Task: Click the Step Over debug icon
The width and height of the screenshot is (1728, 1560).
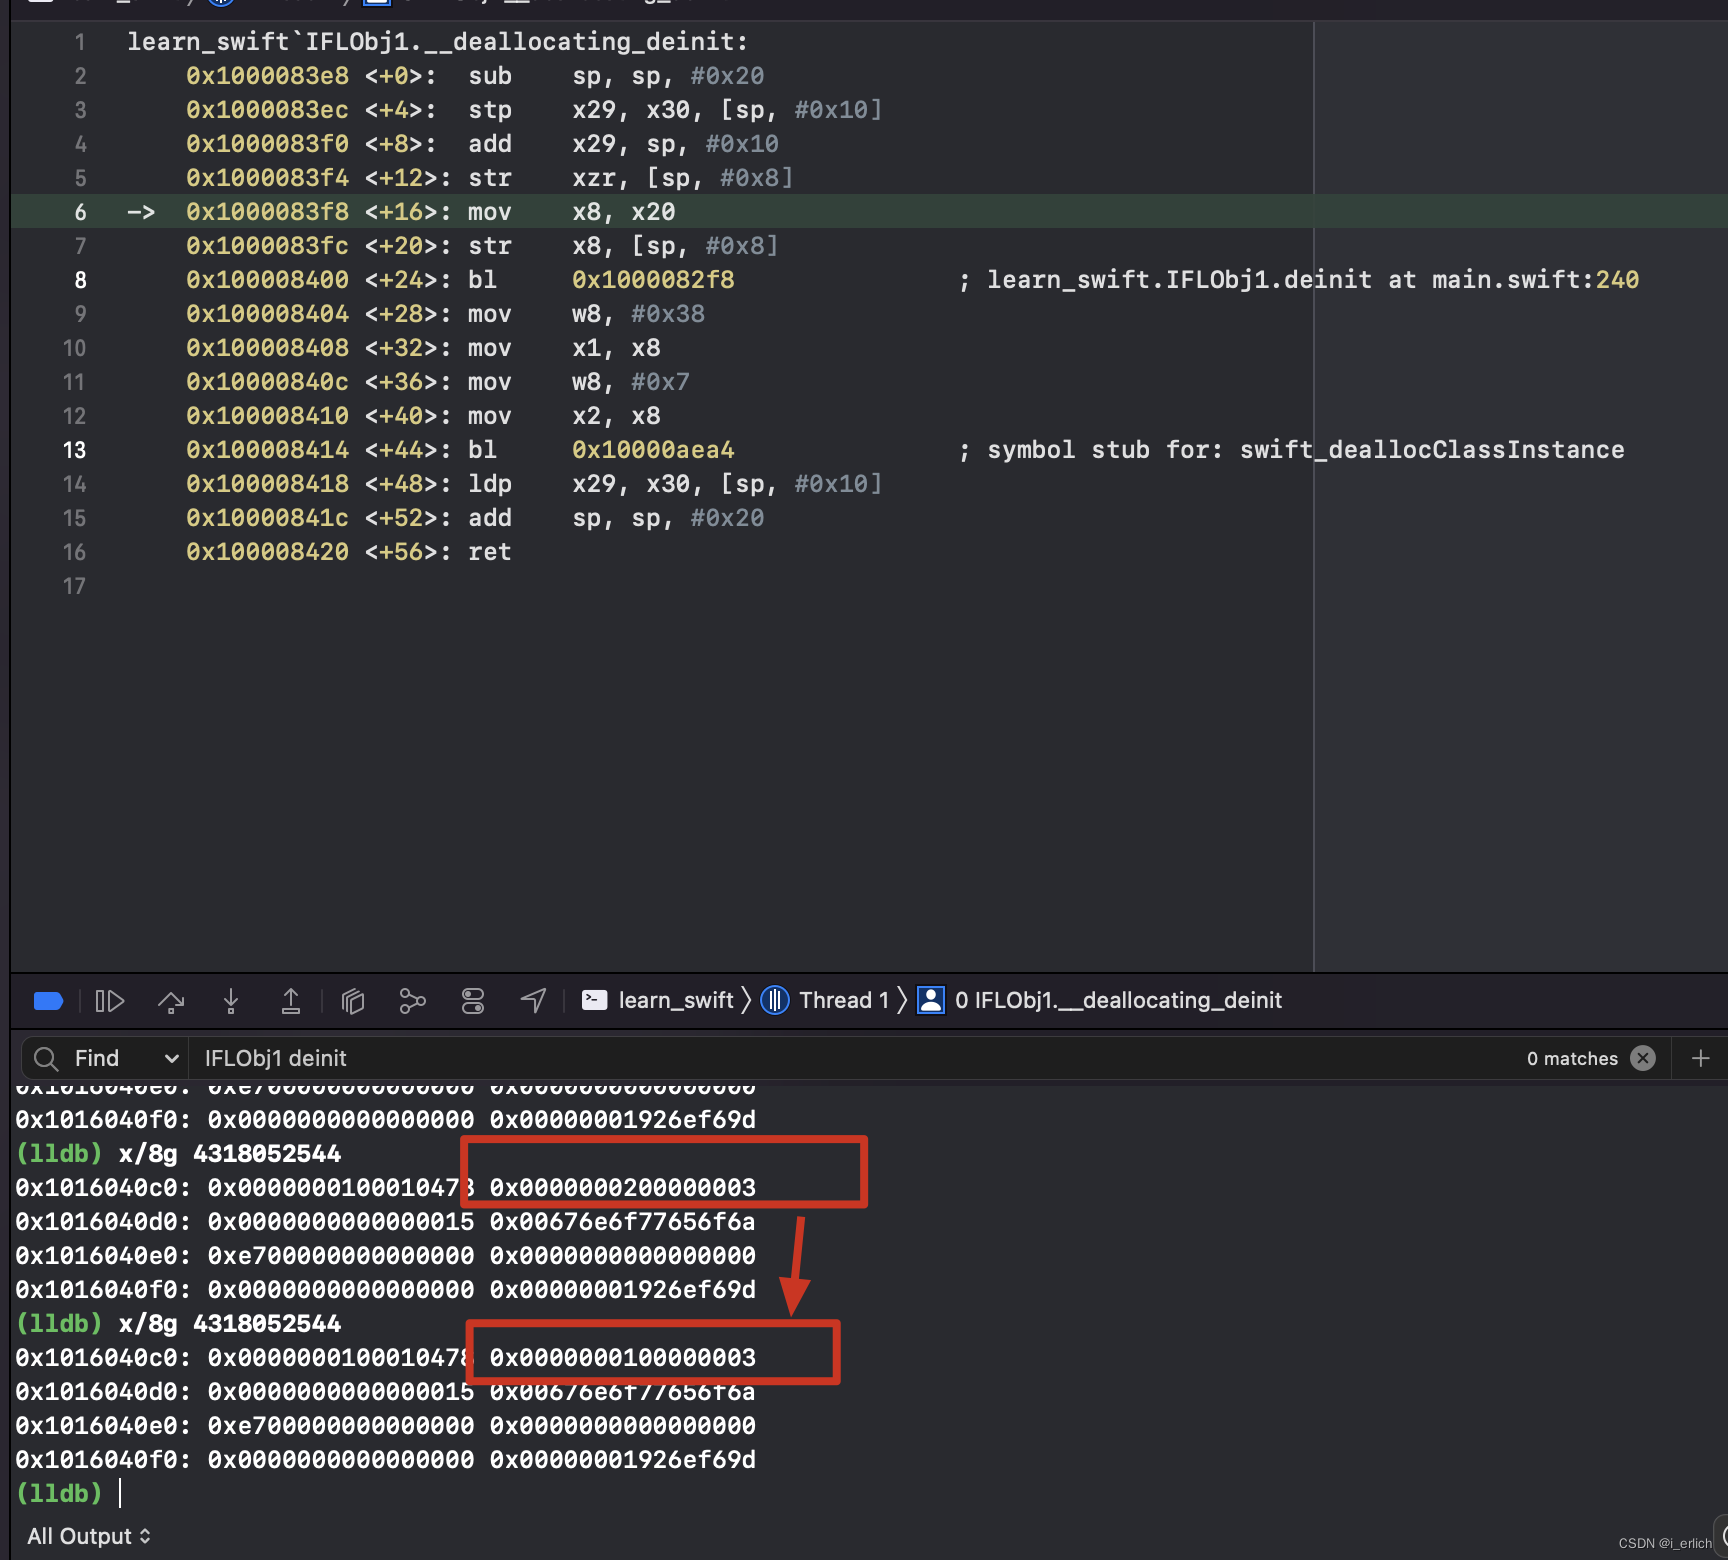Action: tap(171, 1001)
